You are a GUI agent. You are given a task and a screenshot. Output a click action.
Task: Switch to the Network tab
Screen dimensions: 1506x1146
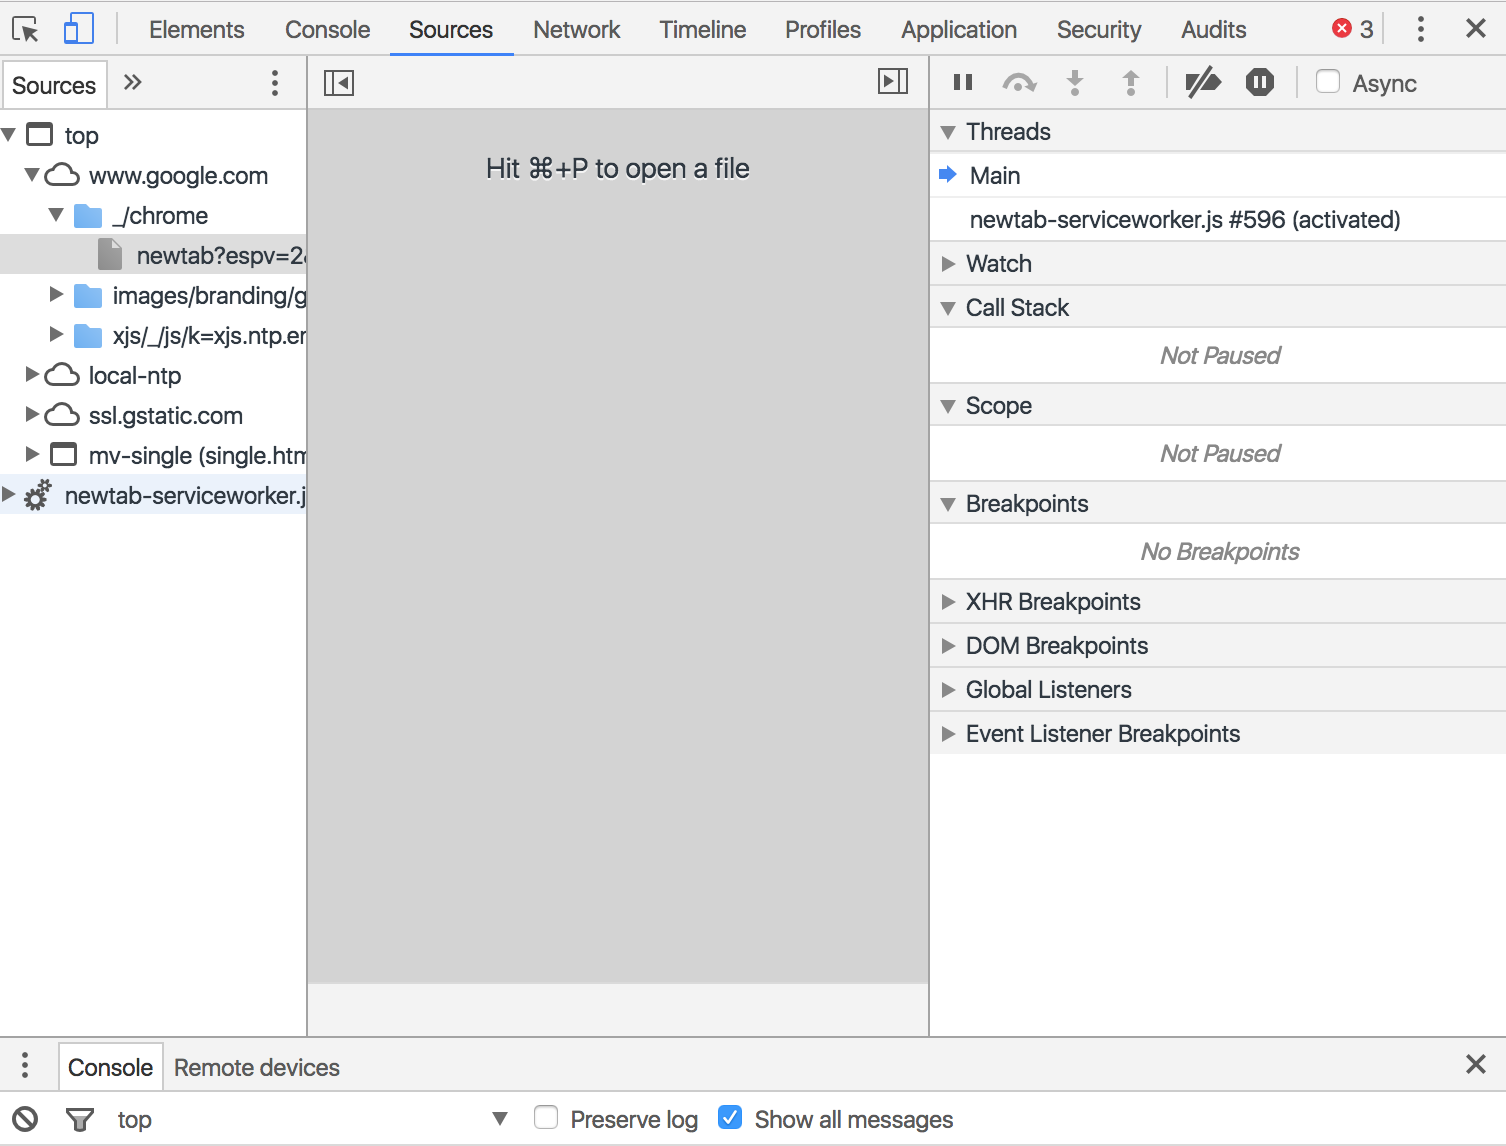[576, 30]
